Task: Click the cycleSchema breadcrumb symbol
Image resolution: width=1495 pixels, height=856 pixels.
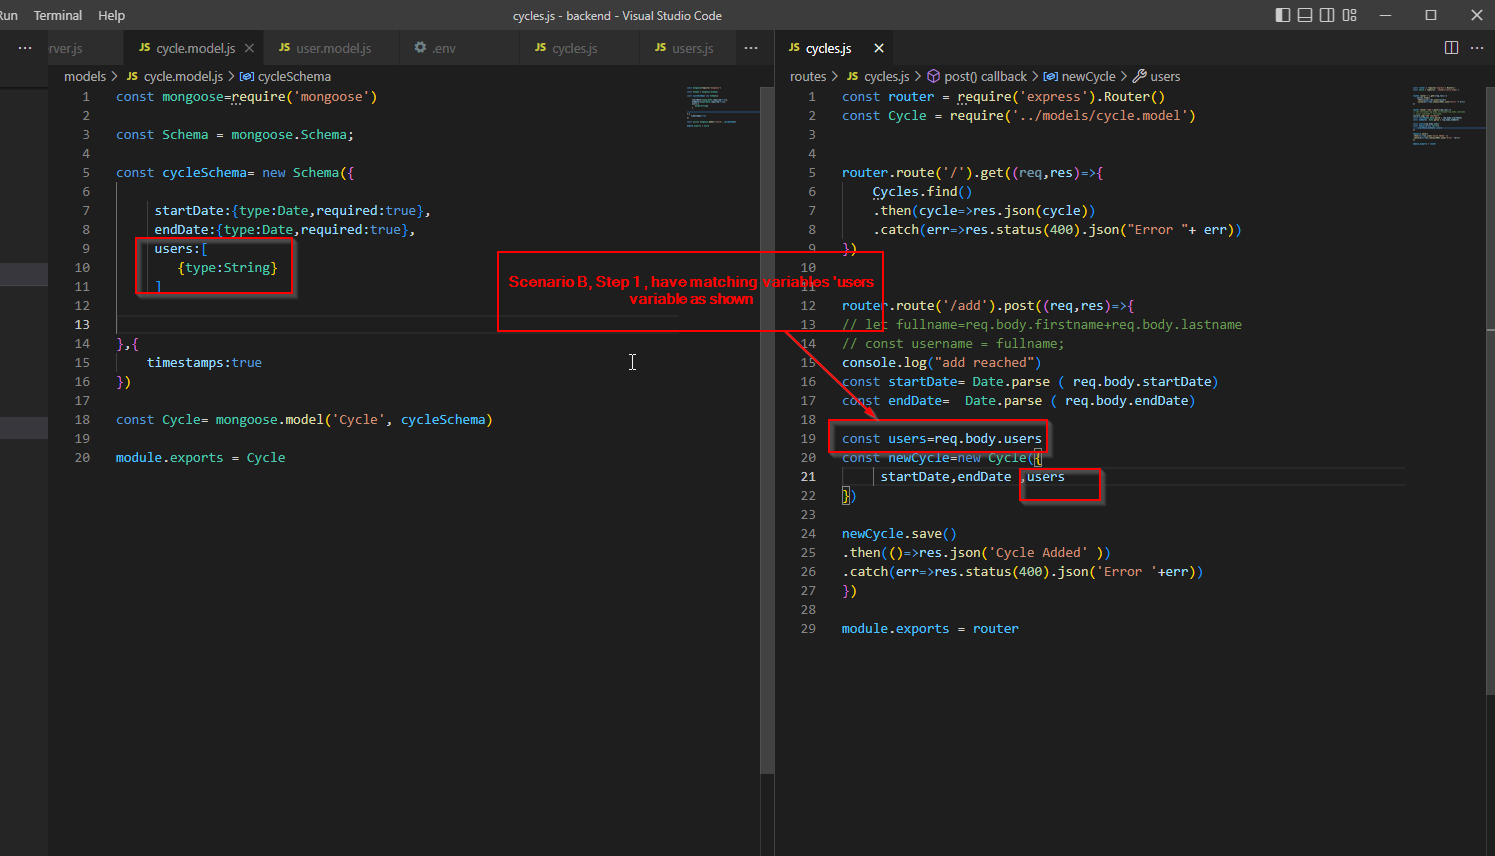Action: 294,76
